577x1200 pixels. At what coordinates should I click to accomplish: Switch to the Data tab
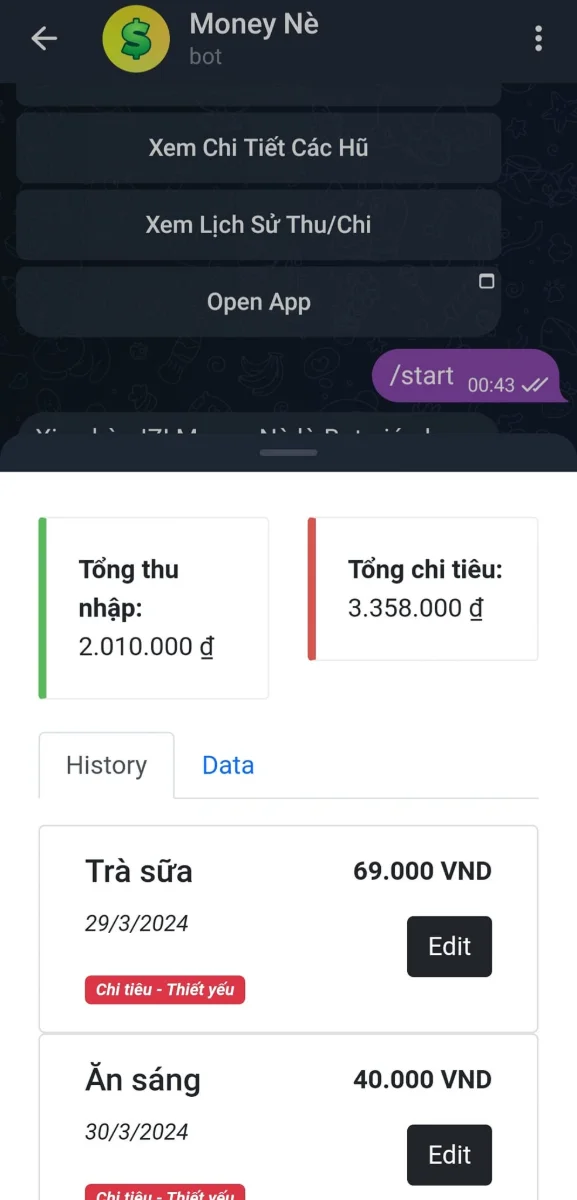pyautogui.click(x=228, y=765)
